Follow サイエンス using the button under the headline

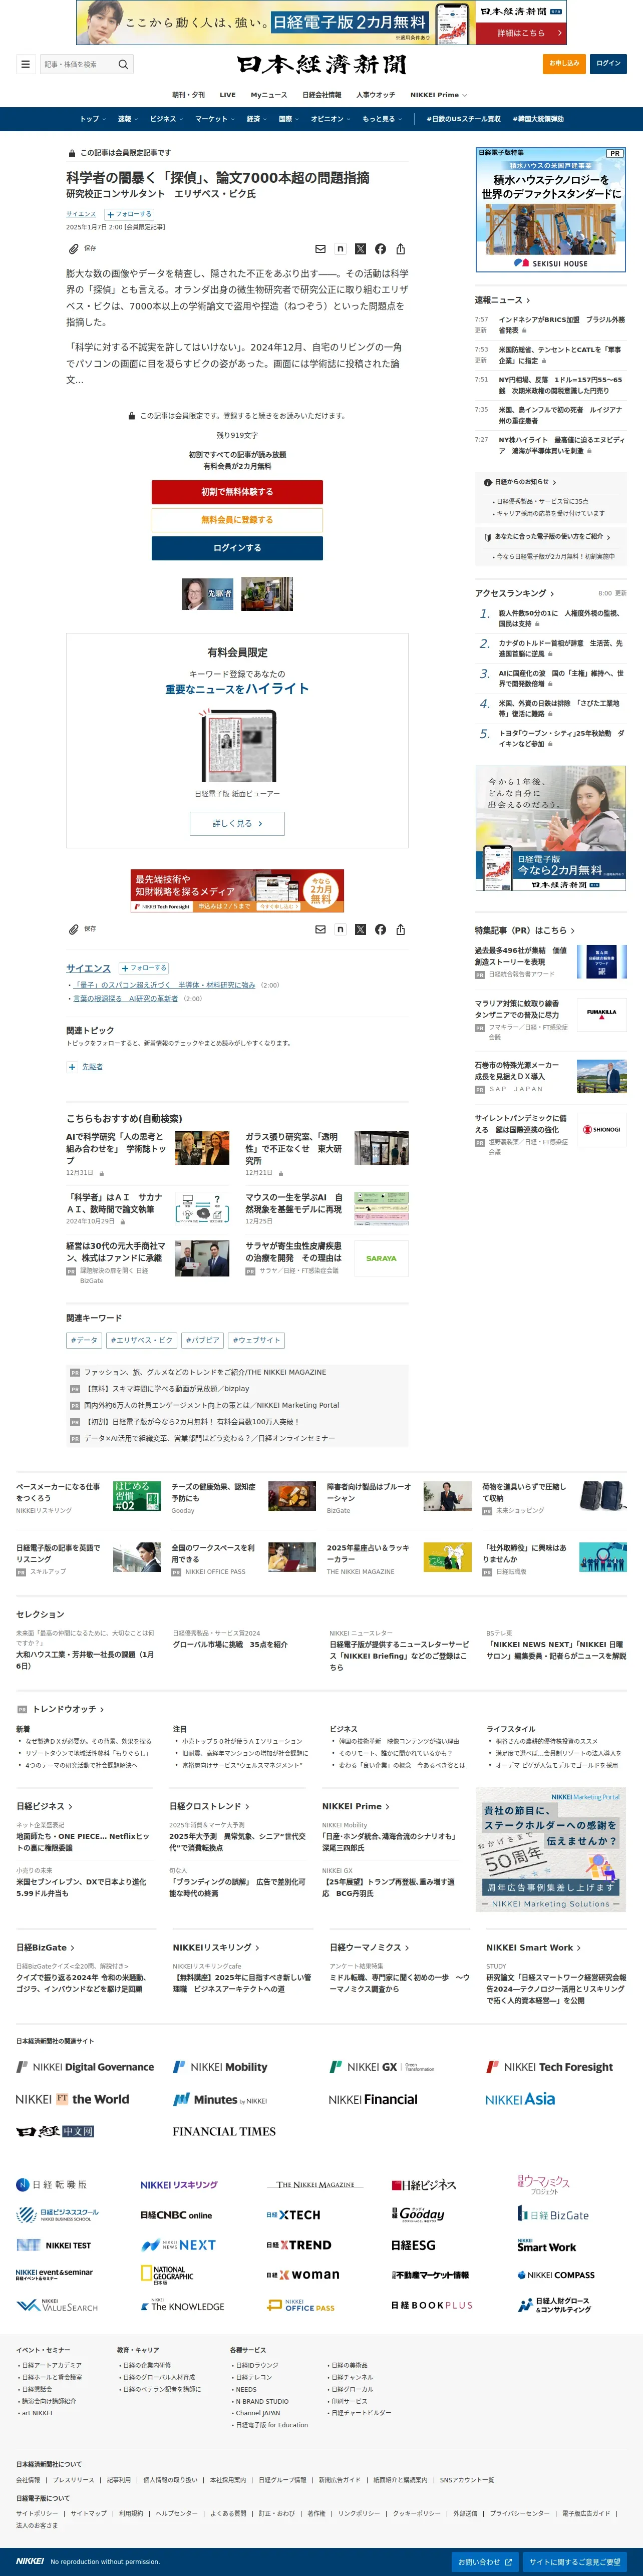click(129, 214)
